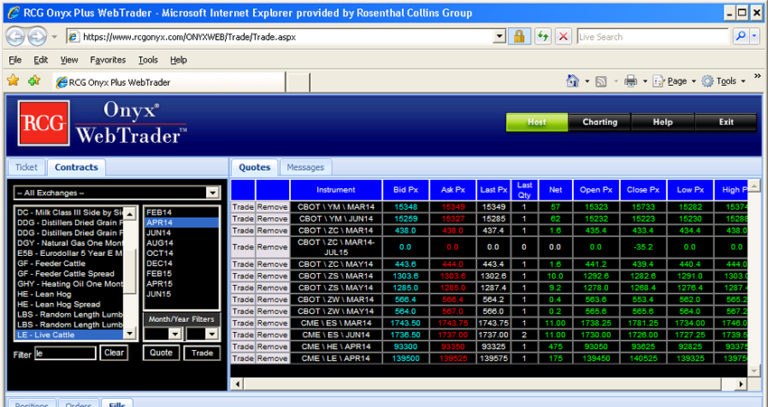Viewport: 768px width, 407px height.
Task: Expand the All Exchanges dropdown
Action: (212, 192)
